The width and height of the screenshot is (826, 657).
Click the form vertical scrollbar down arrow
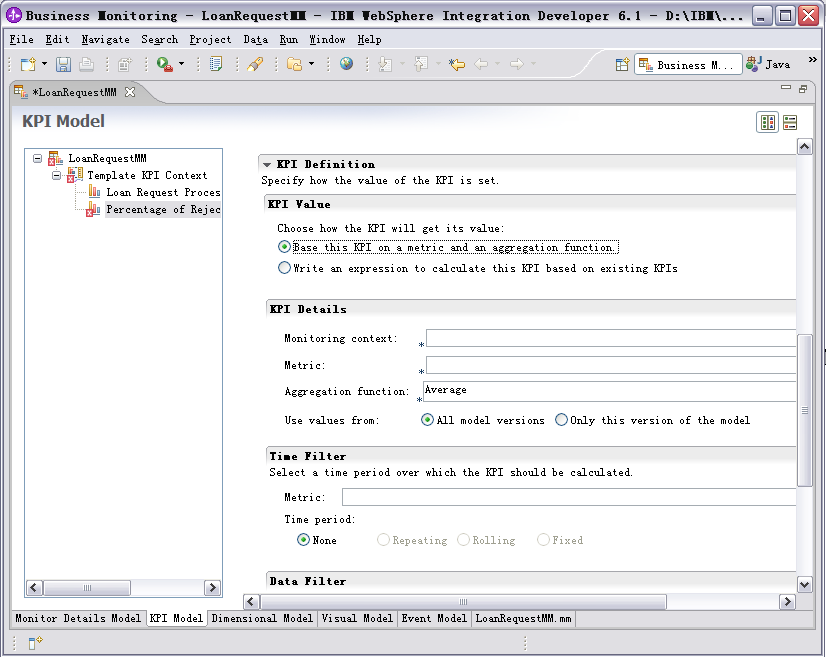804,584
